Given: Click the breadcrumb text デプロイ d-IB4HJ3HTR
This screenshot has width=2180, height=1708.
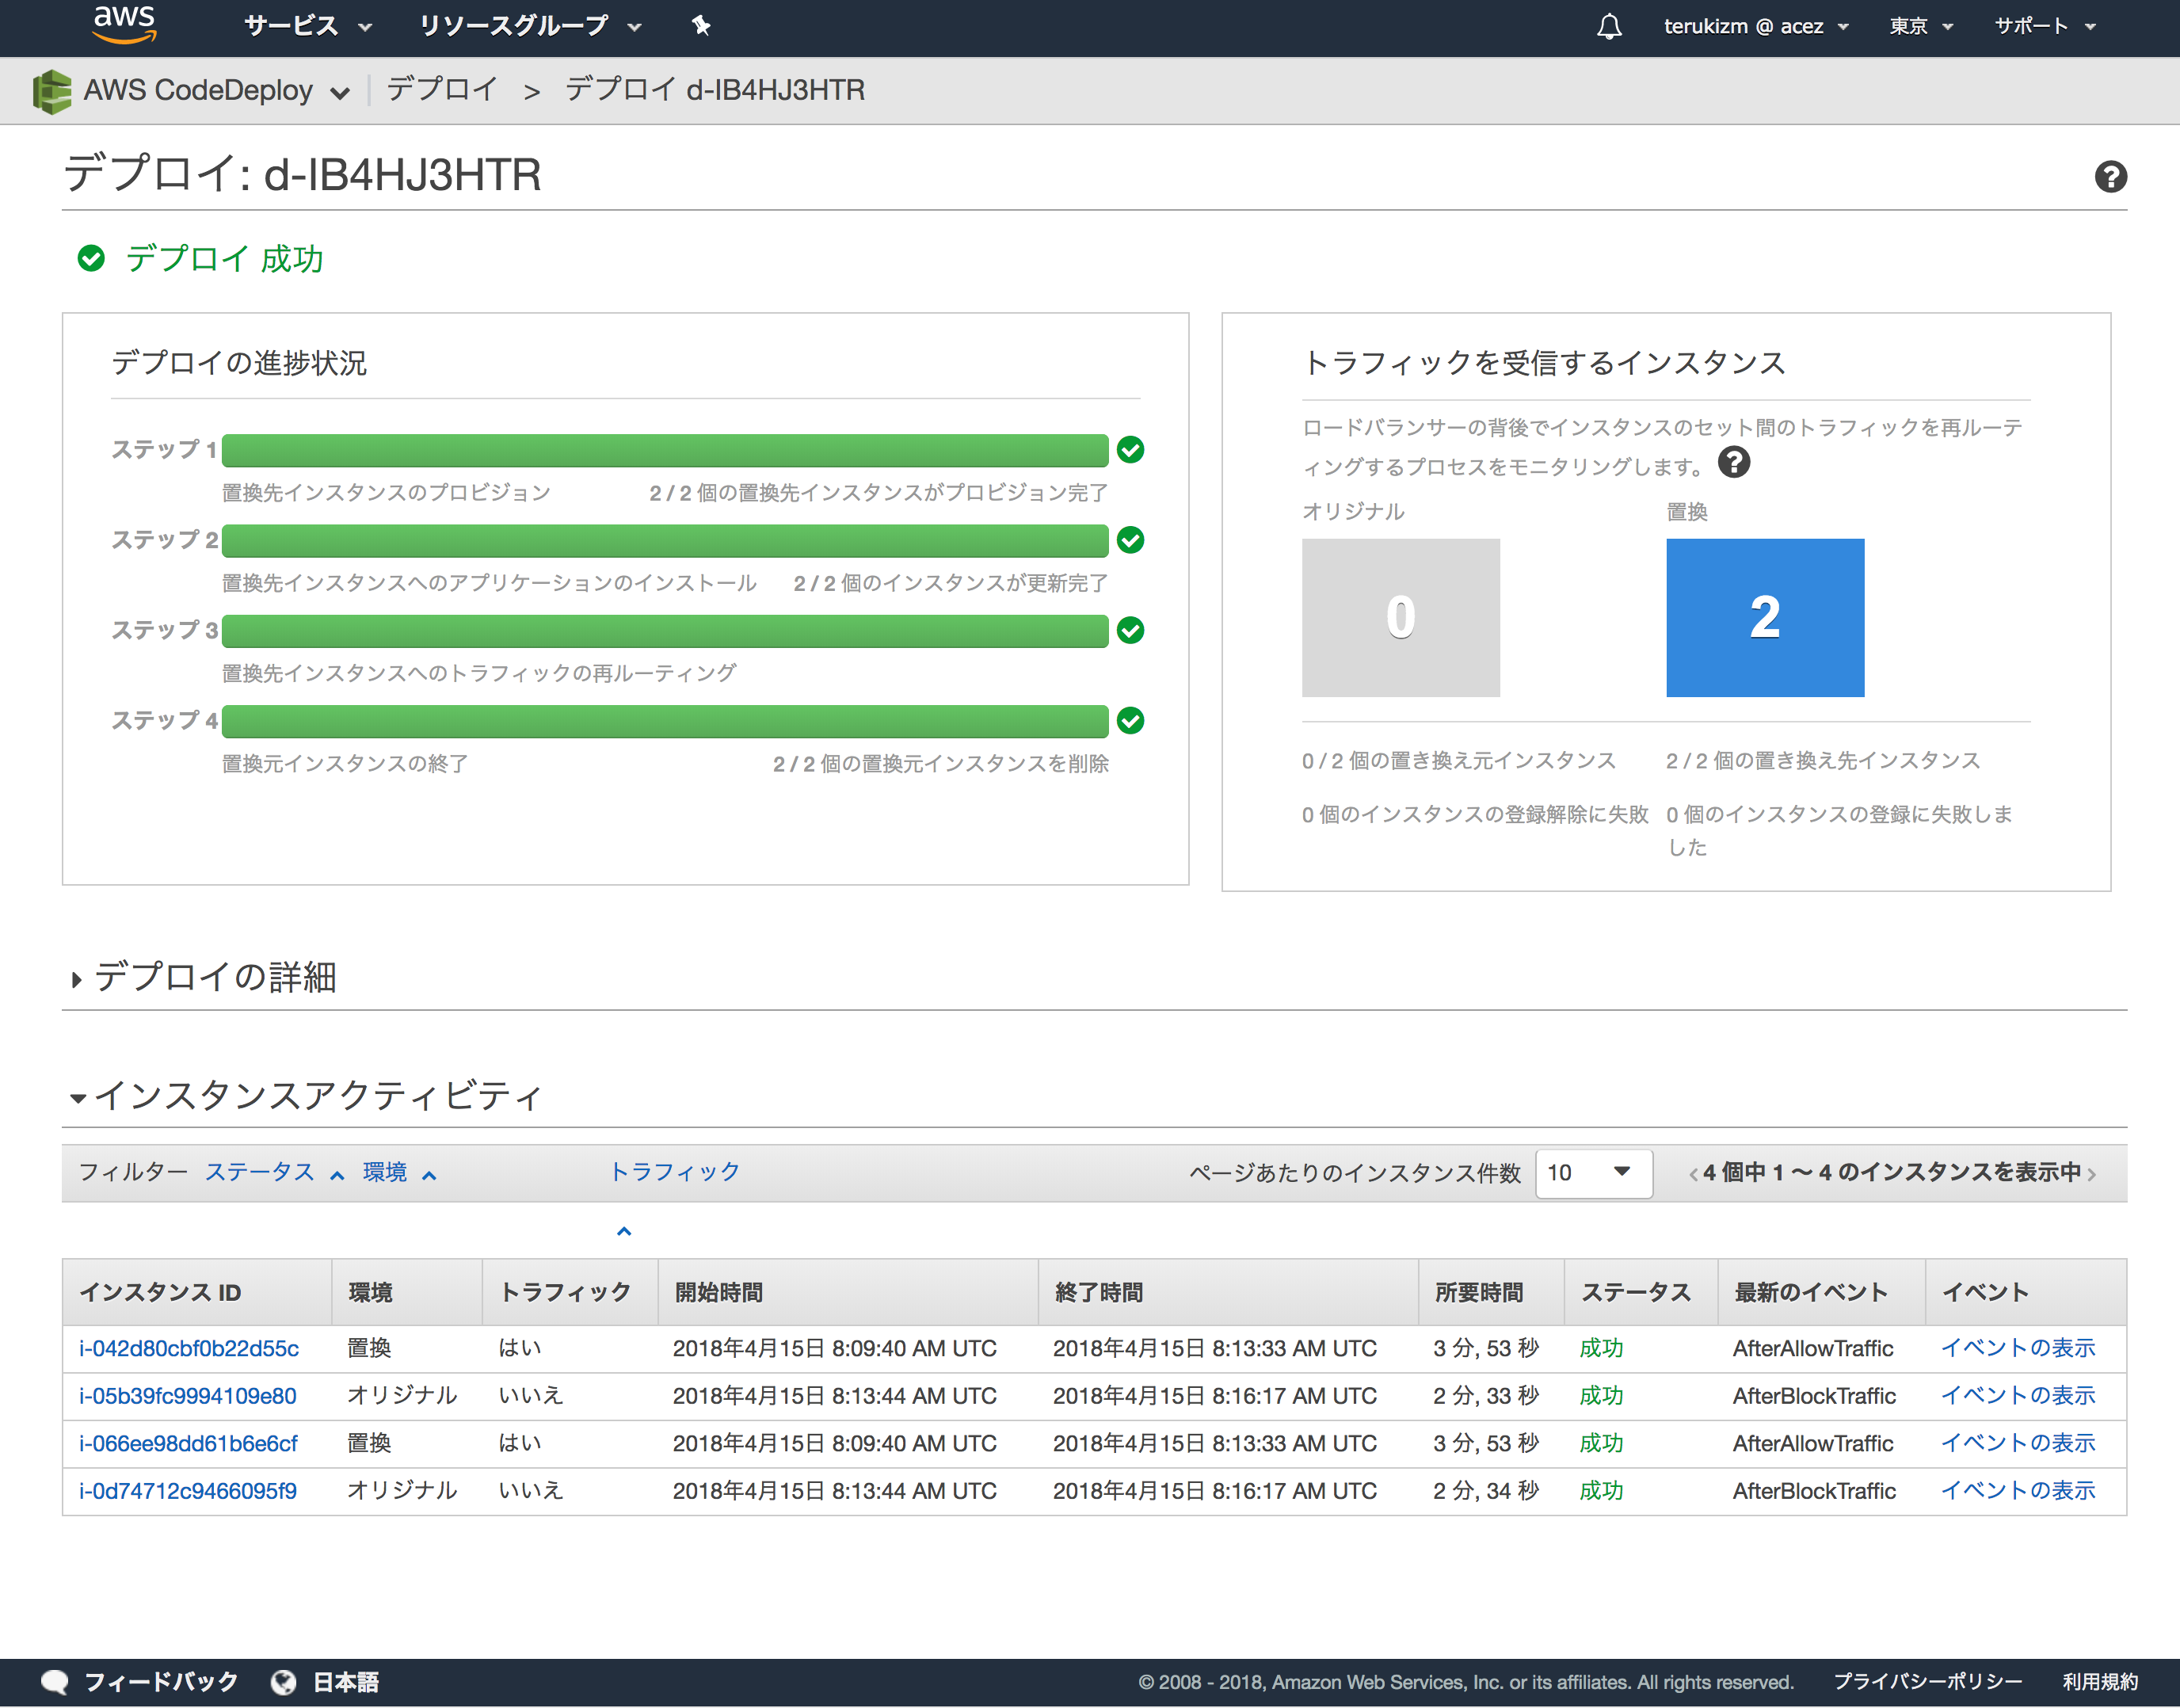Looking at the screenshot, I should (715, 90).
